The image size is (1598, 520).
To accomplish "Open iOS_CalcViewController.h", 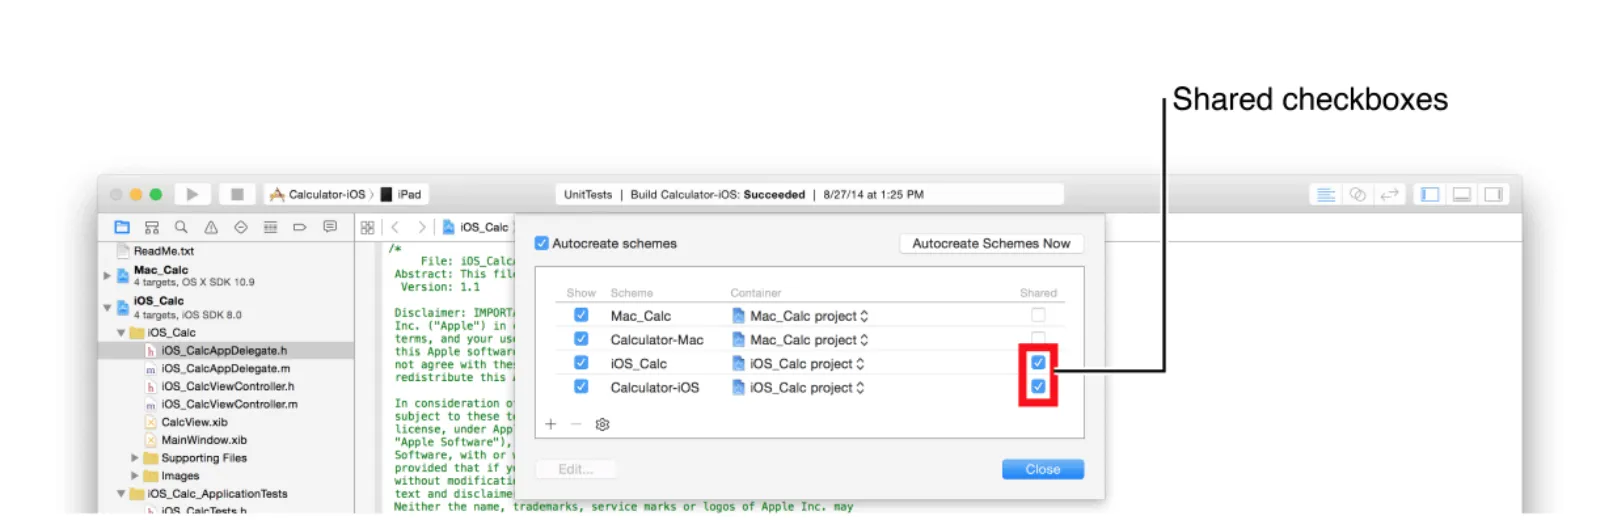I will (x=226, y=386).
